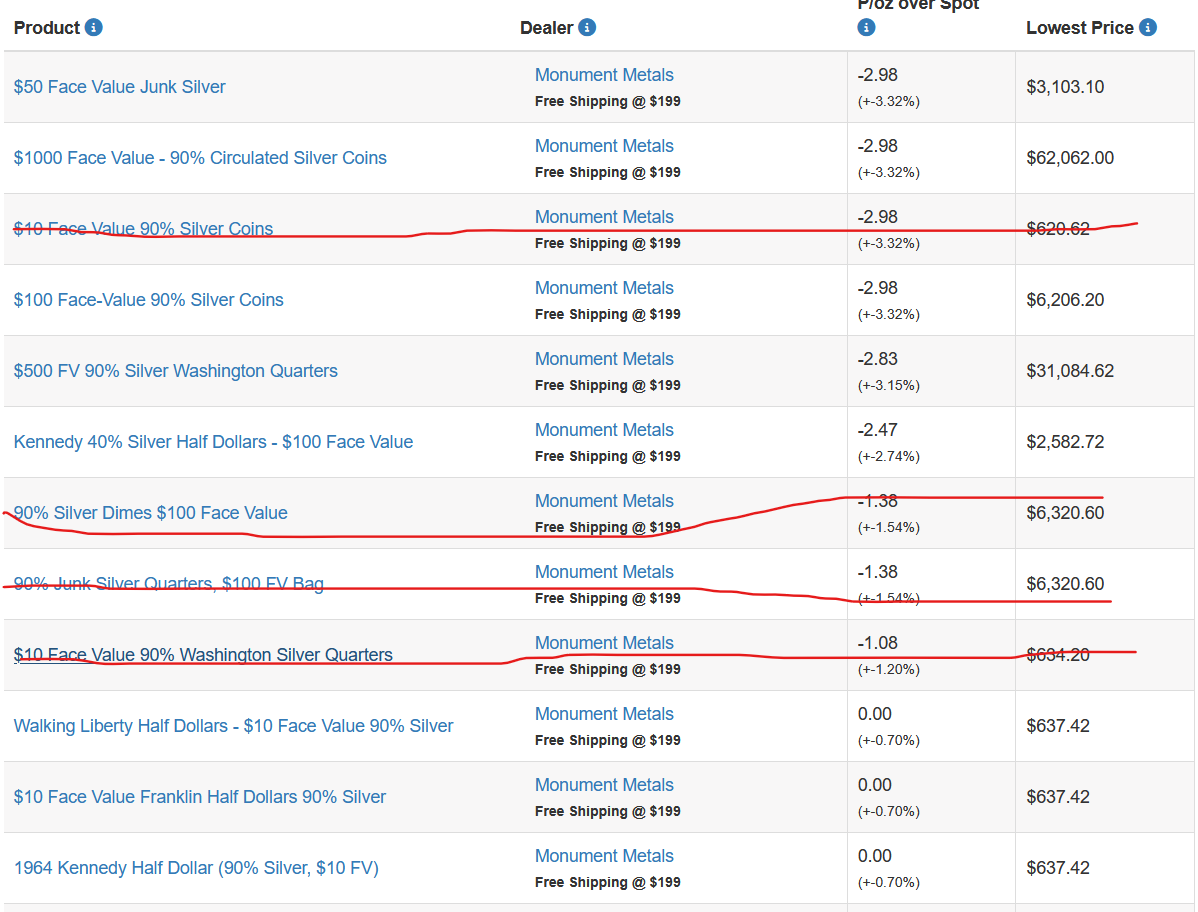Image resolution: width=1198 pixels, height=912 pixels.
Task: Sort by the Dealer column header
Action: pos(546,27)
